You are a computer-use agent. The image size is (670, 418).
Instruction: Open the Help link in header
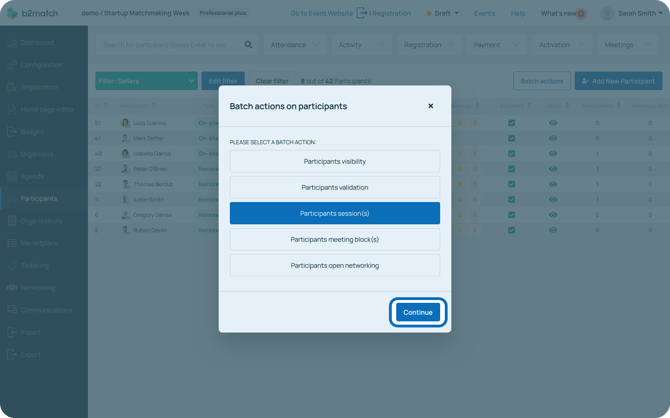pos(517,13)
